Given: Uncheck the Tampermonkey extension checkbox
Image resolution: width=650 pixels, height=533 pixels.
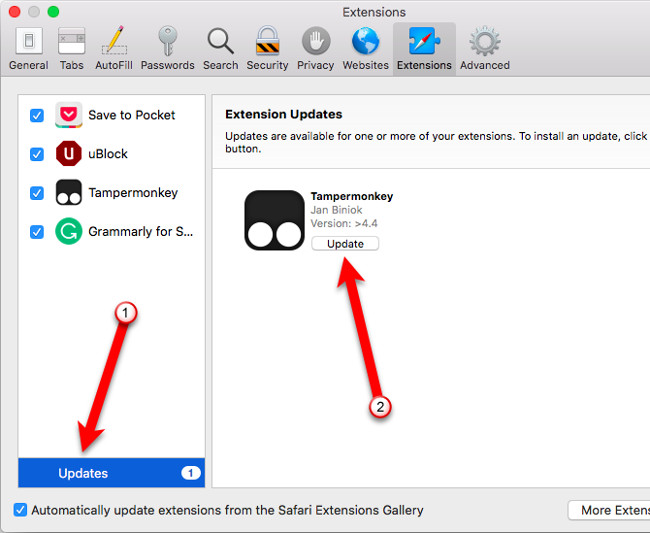Looking at the screenshot, I should coord(37,193).
